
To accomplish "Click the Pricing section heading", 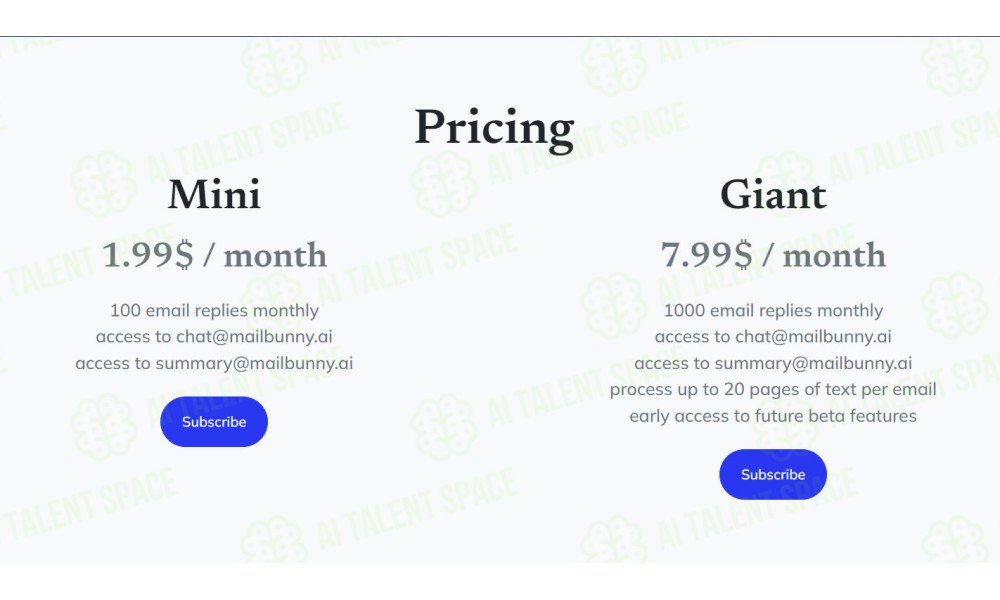I will click(495, 128).
